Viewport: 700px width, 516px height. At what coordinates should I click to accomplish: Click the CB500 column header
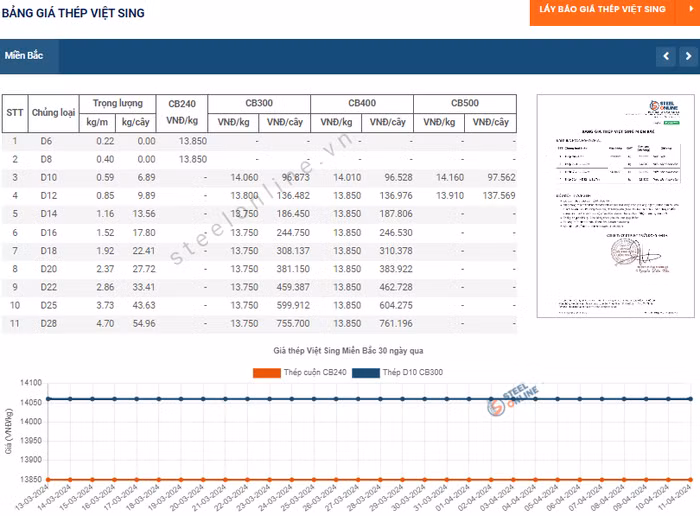coord(464,103)
